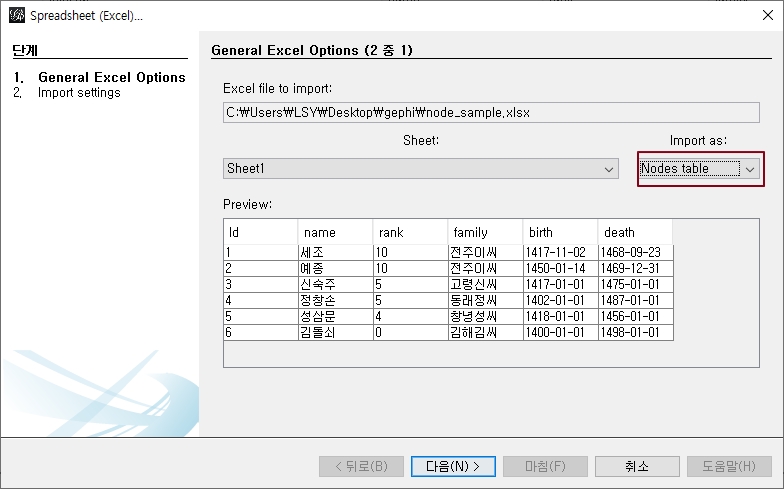Viewport: 784px width, 489px height.
Task: Click the 신숙주 name cell
Action: point(335,284)
